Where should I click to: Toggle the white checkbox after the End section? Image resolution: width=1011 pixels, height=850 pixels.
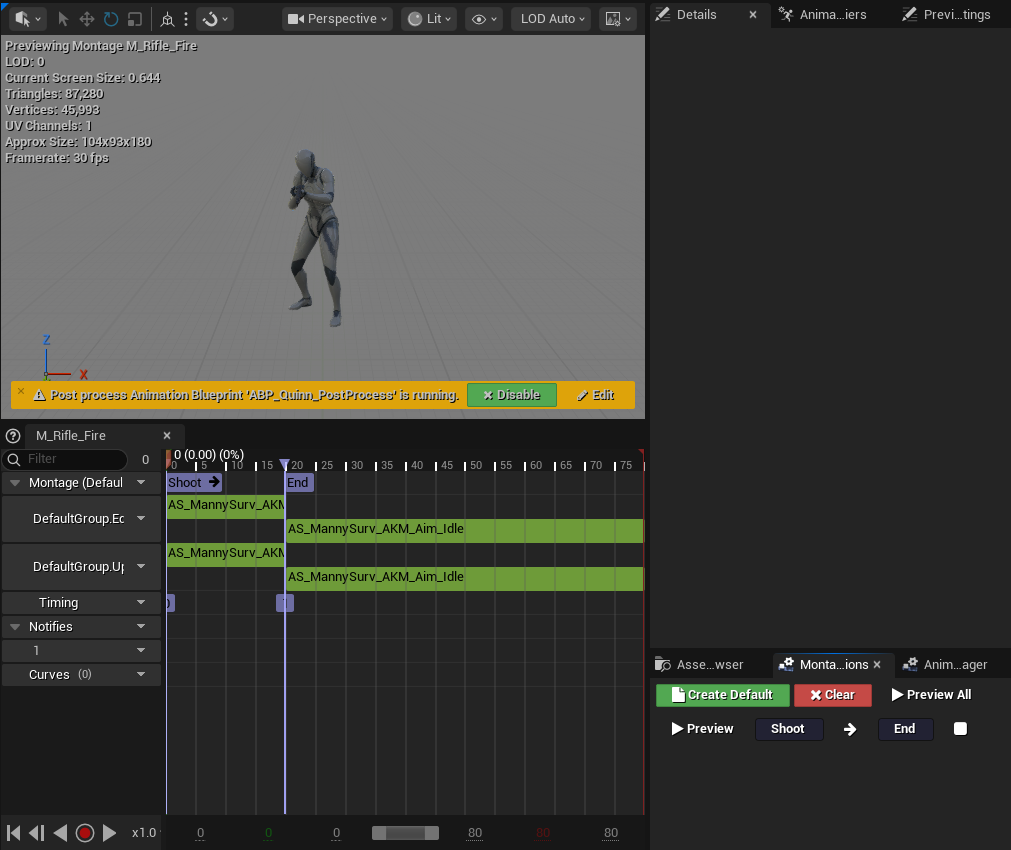960,729
